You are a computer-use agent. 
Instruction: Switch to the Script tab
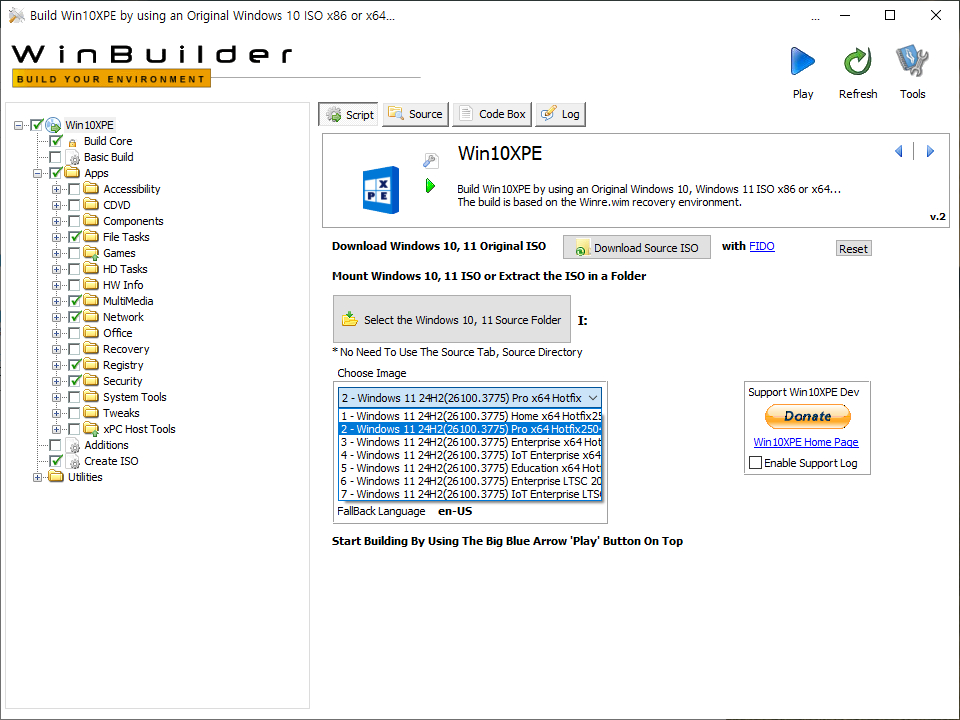[348, 114]
